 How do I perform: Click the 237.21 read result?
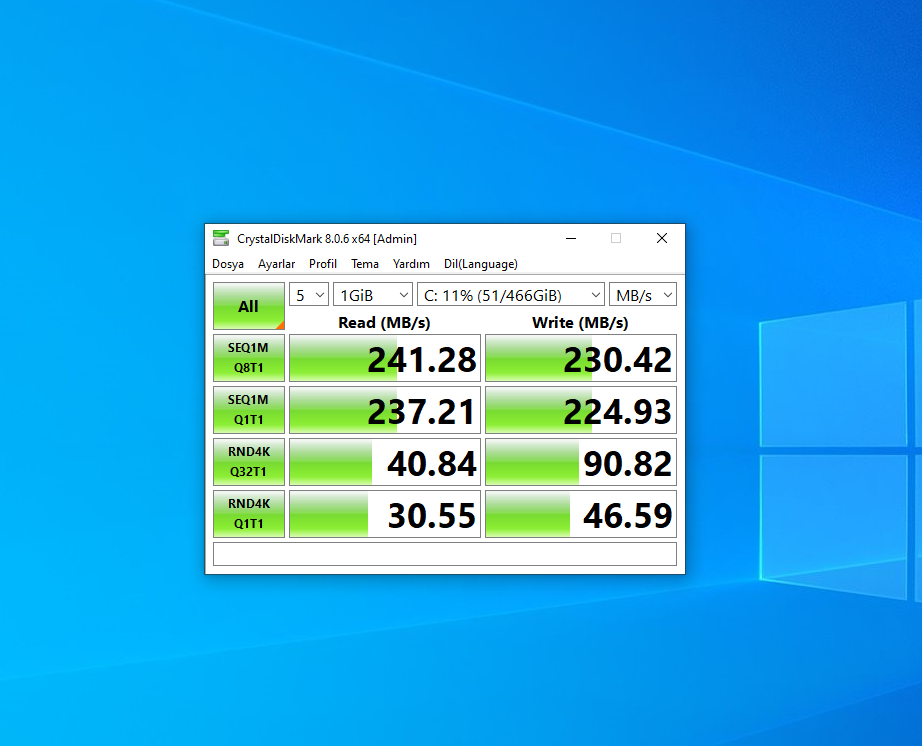coord(385,410)
